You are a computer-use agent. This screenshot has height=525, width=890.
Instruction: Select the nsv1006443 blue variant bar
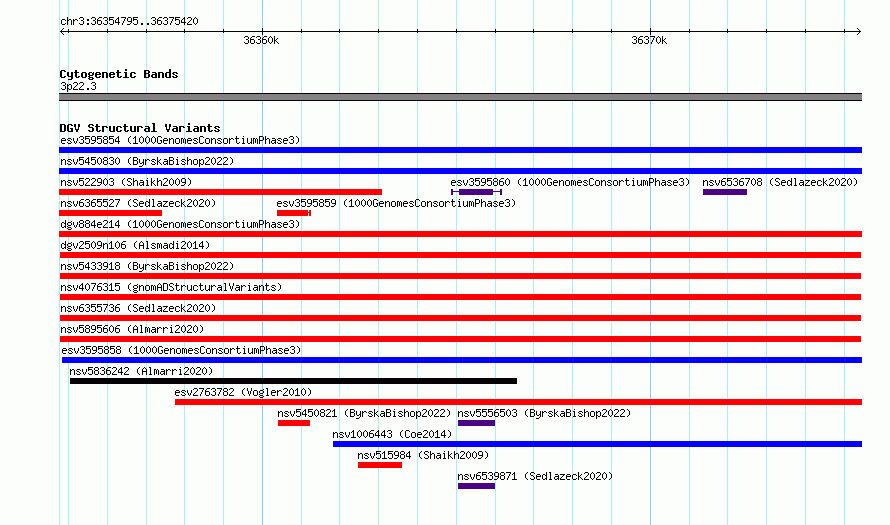597,444
